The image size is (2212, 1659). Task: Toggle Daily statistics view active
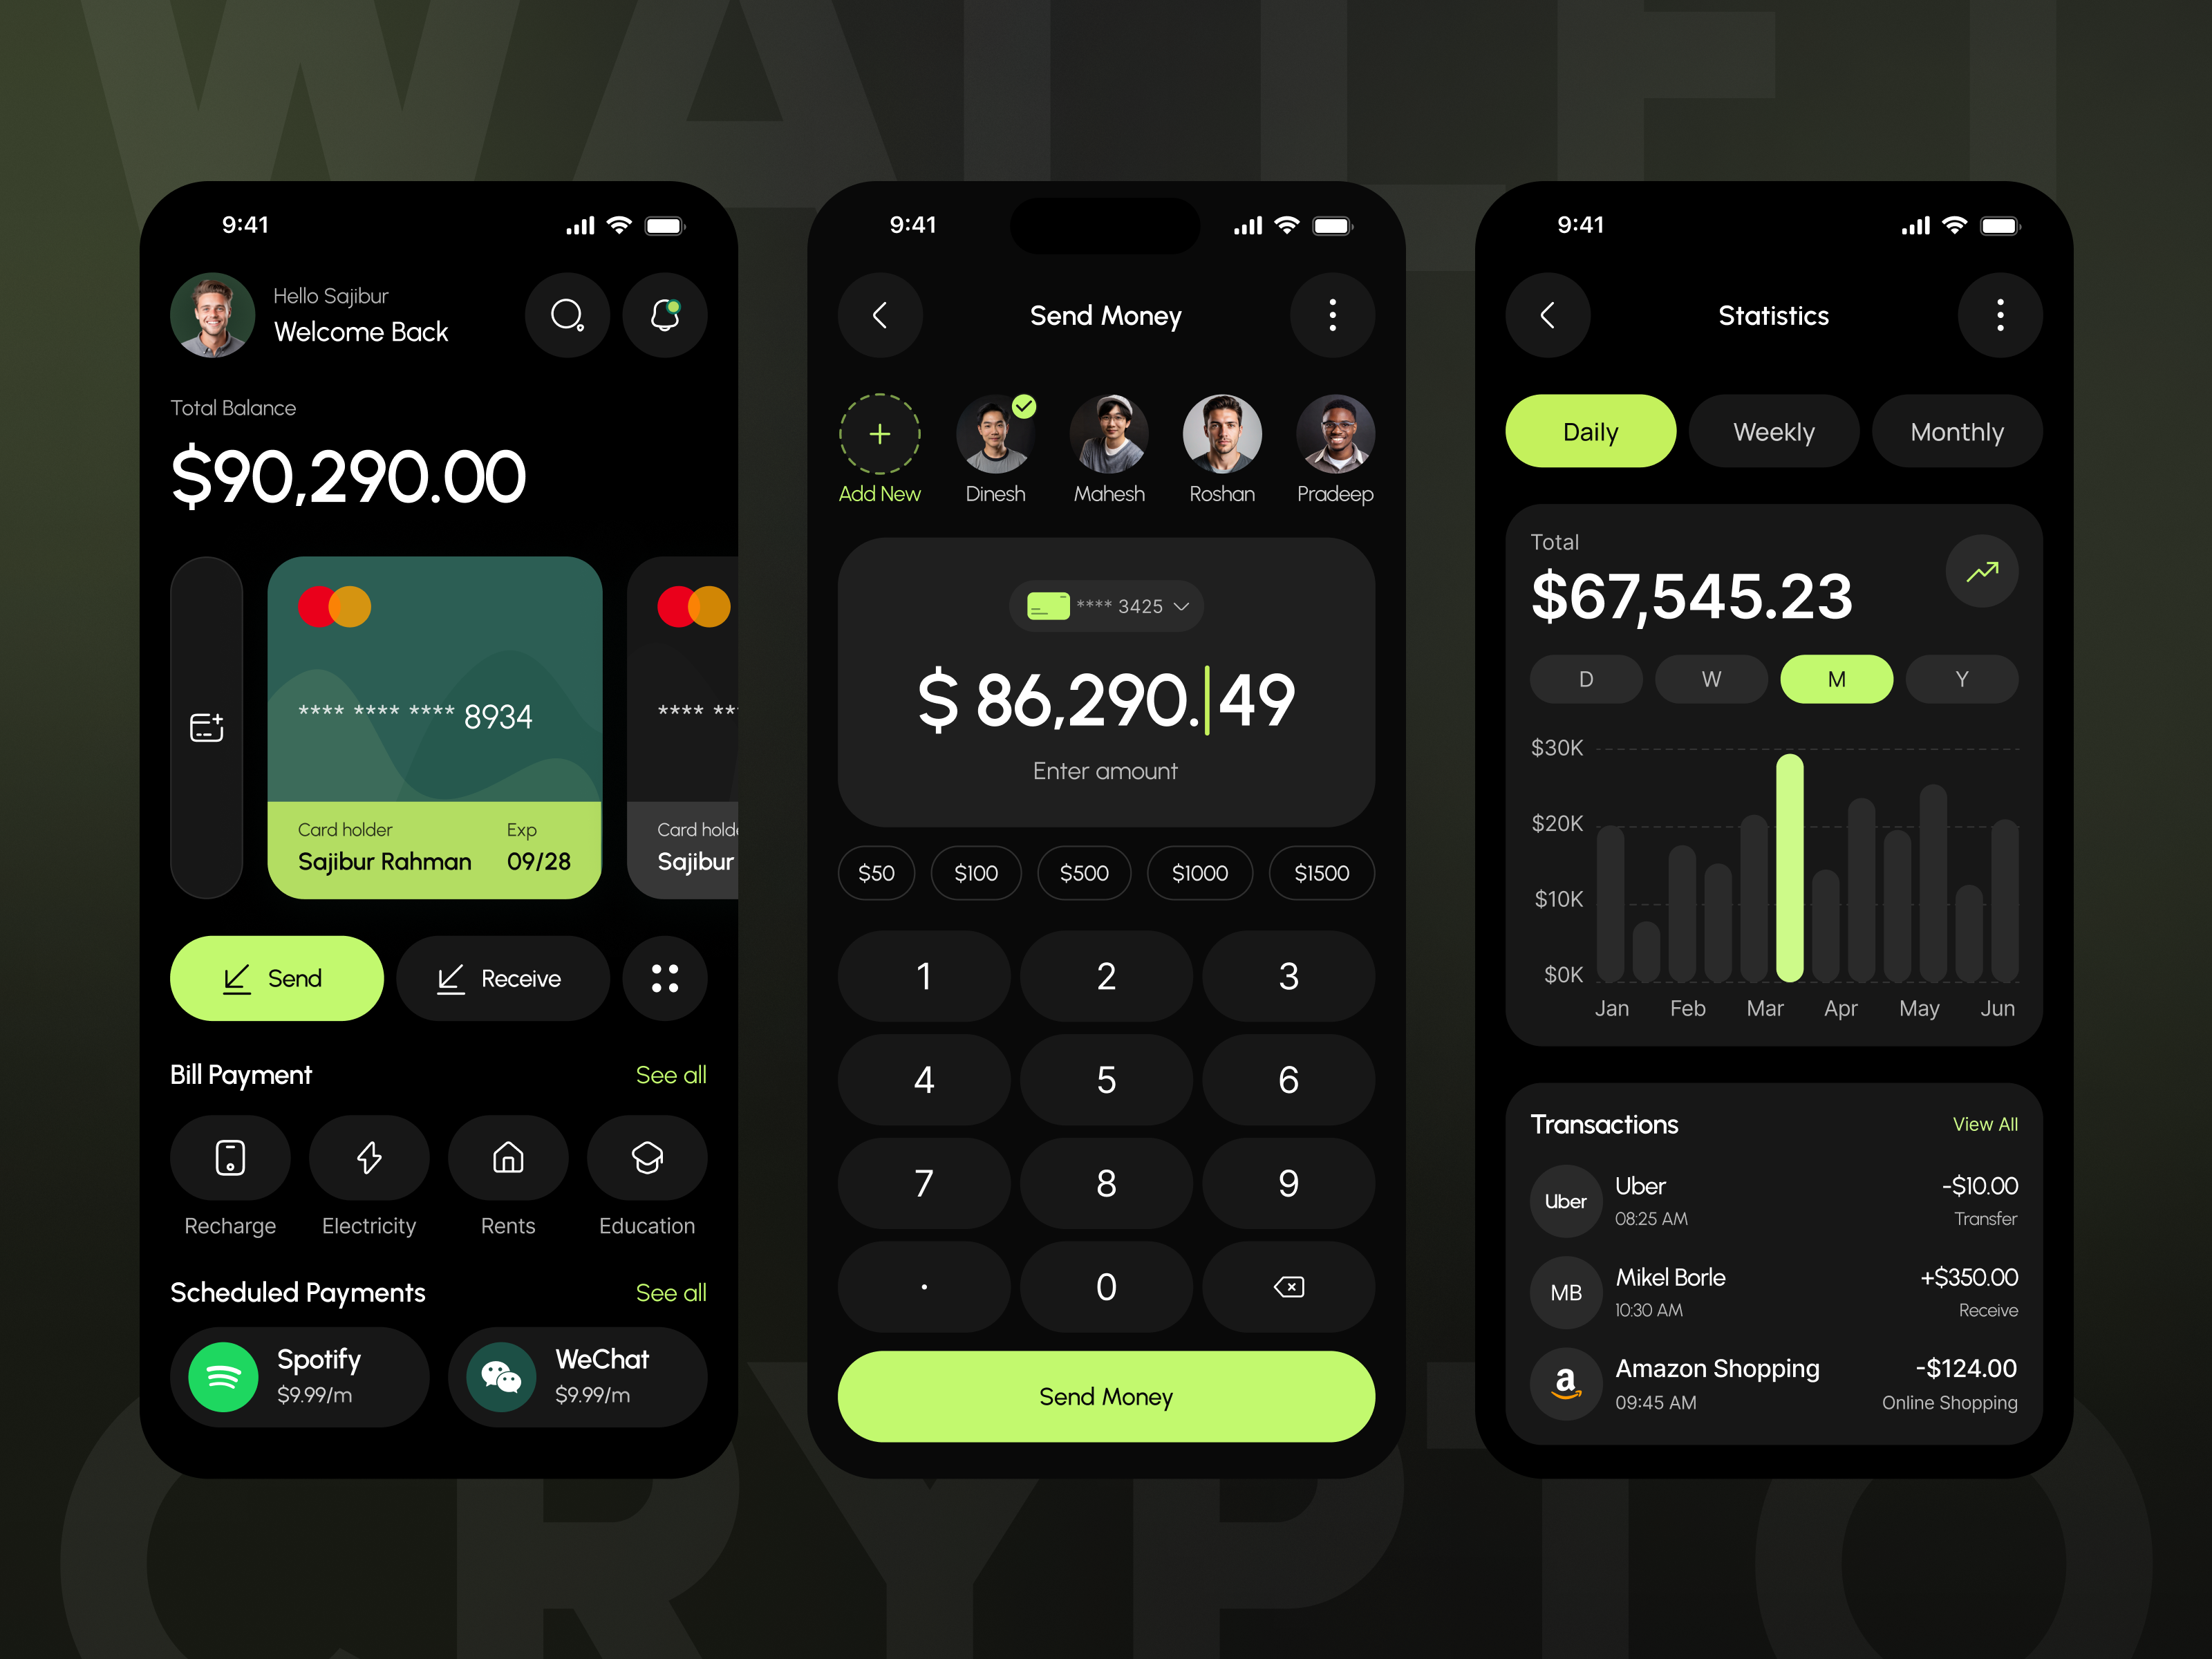point(1588,431)
